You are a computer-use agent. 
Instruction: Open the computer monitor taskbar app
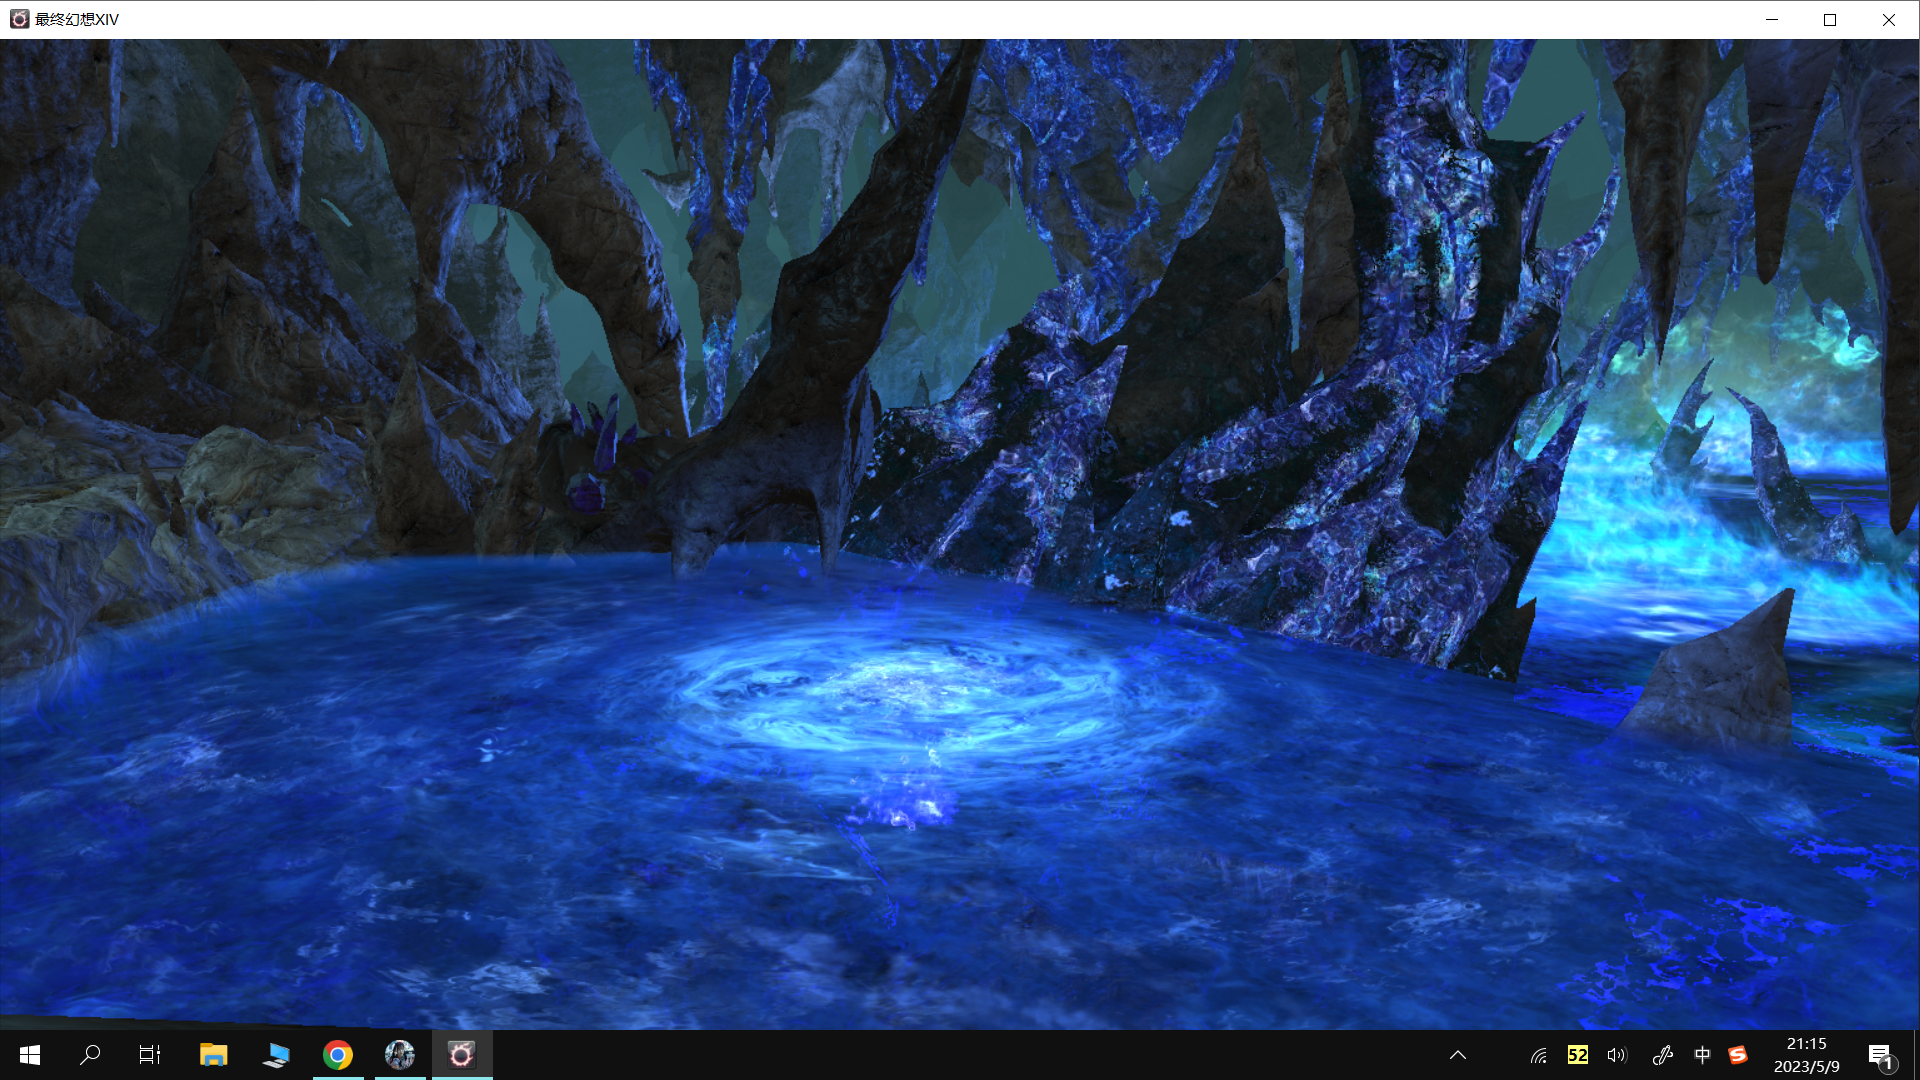pos(276,1055)
